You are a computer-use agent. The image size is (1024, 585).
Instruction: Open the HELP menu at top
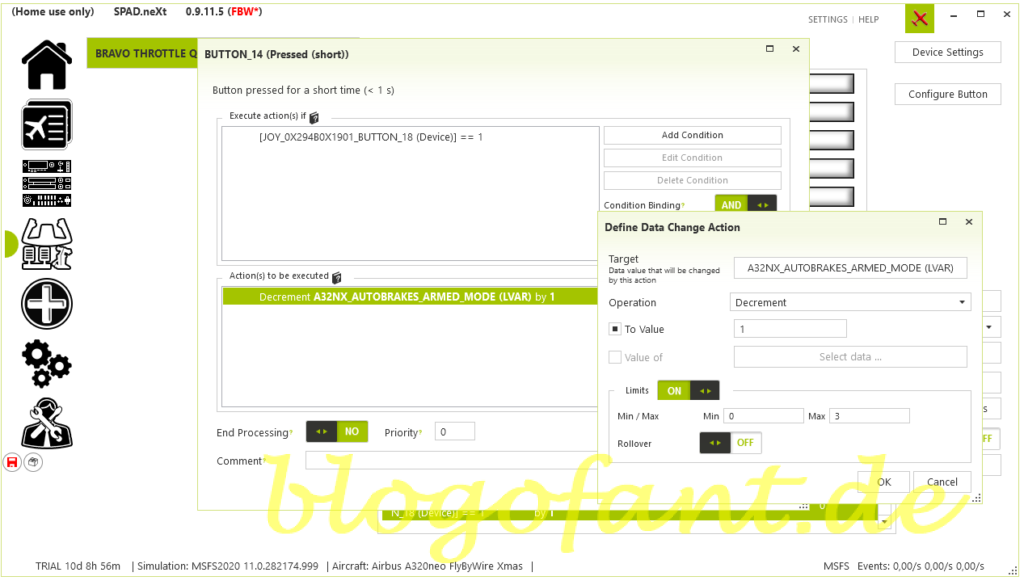869,20
